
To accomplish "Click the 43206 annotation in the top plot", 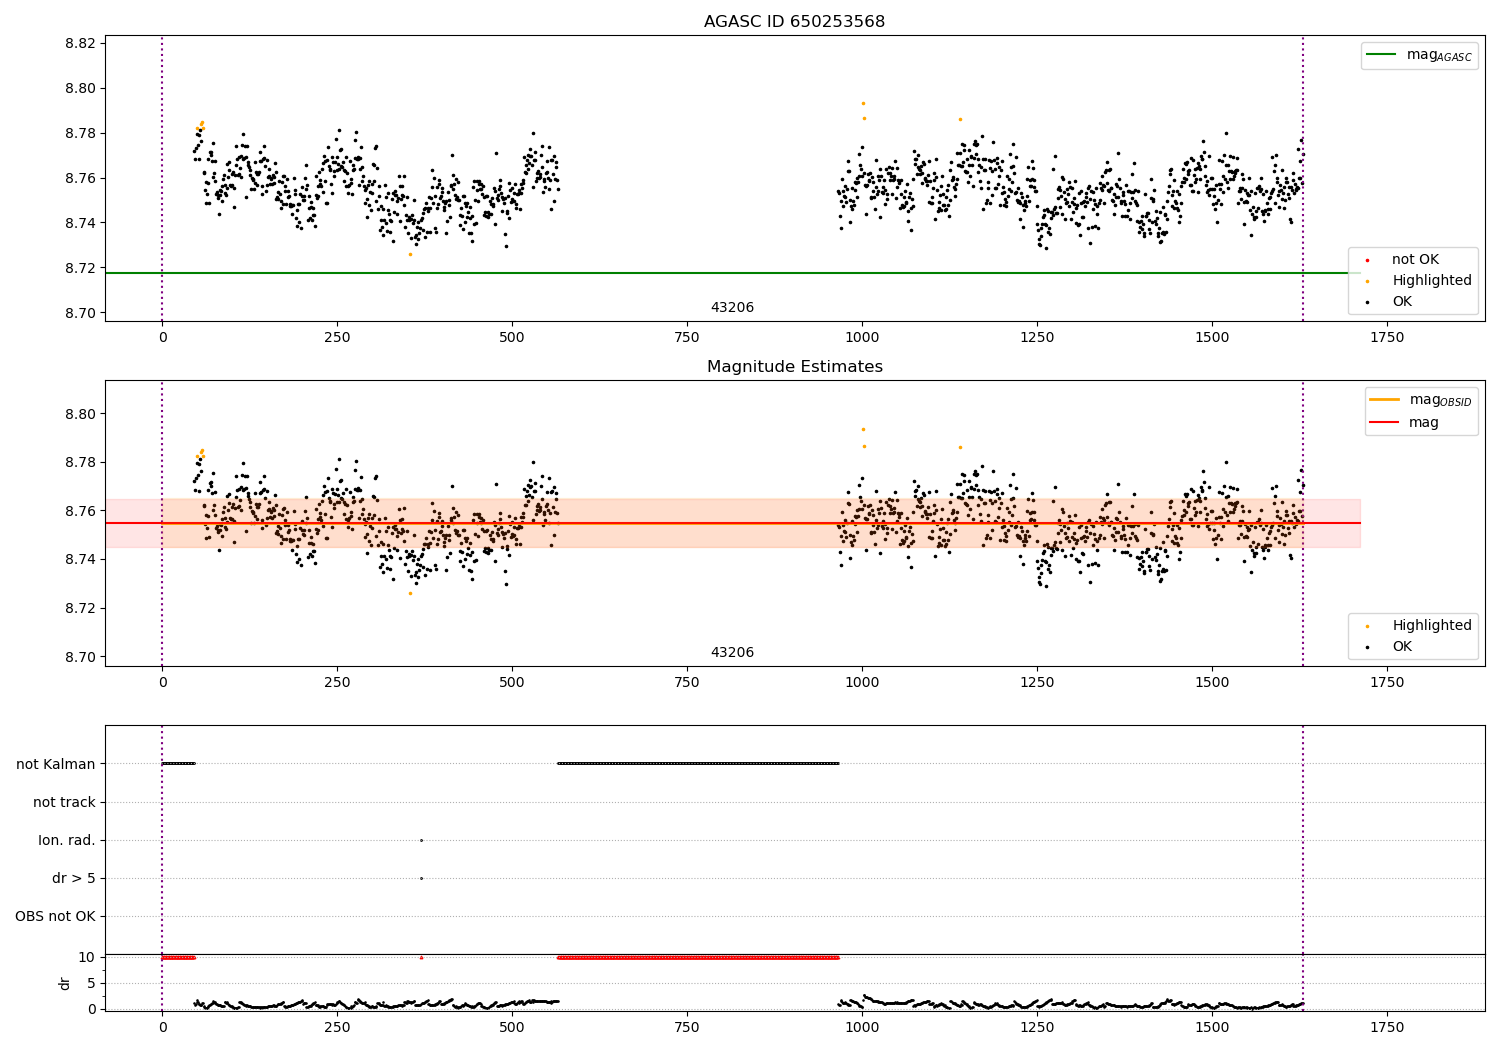I will coord(732,308).
